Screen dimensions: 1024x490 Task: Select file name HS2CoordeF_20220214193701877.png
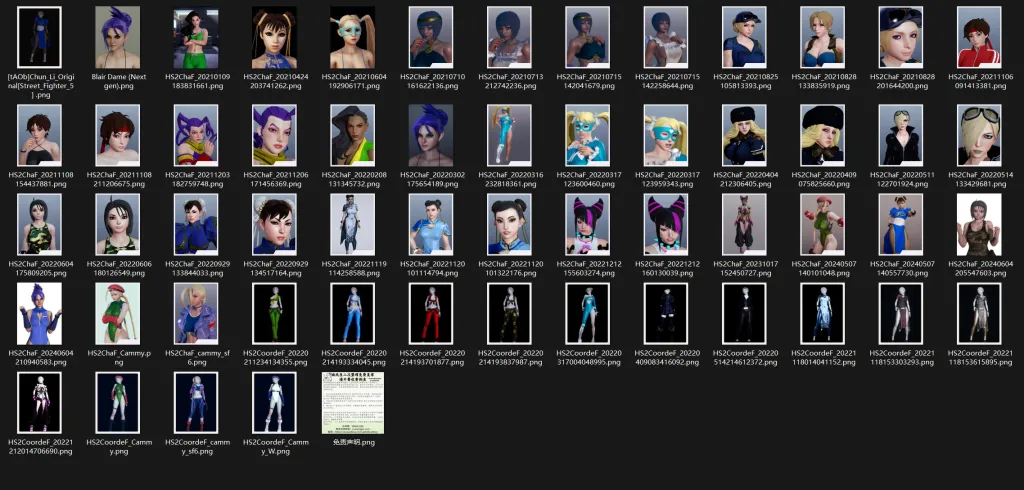point(431,357)
